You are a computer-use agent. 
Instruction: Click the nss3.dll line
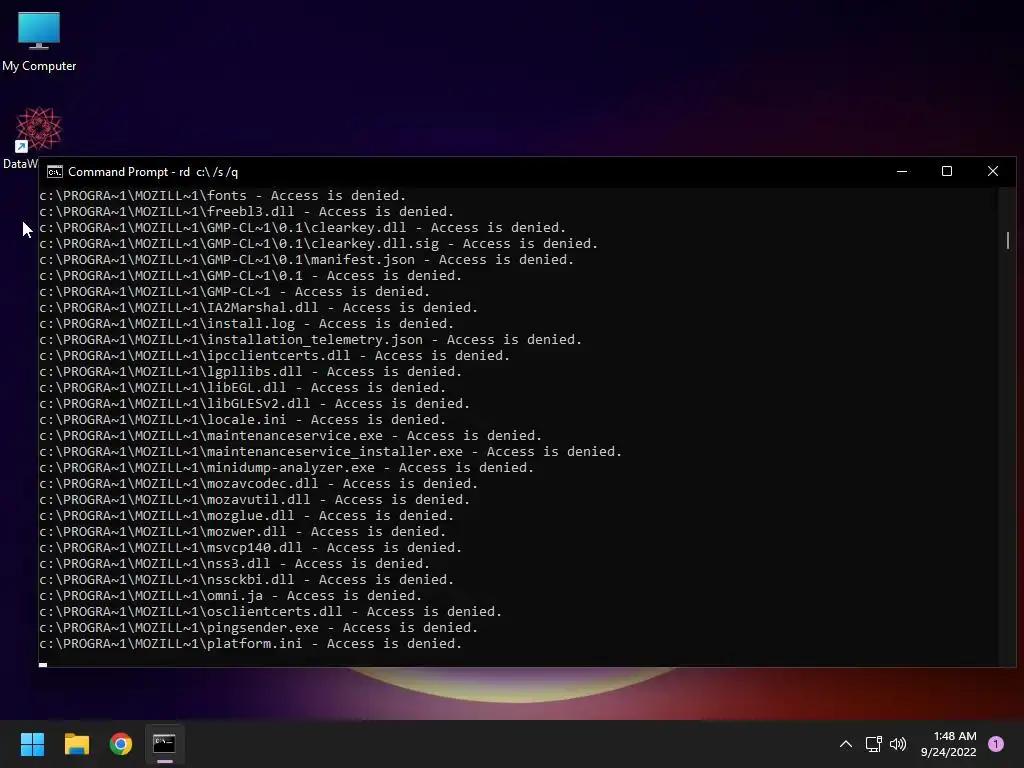(234, 564)
